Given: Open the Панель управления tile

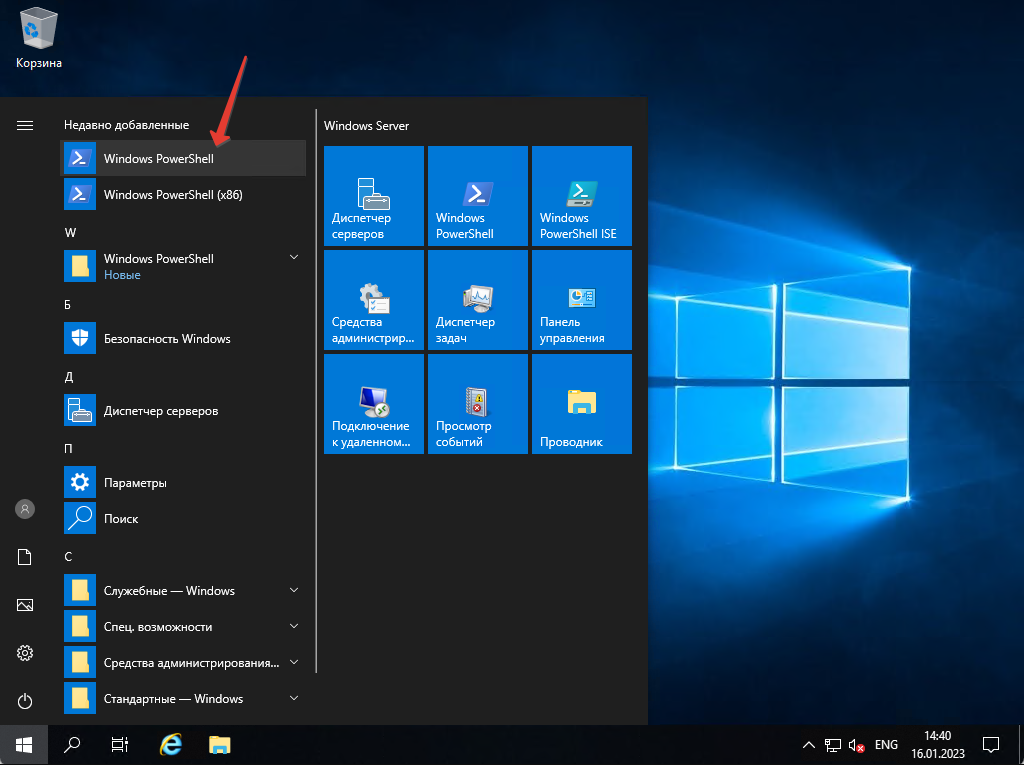Looking at the screenshot, I should [x=582, y=300].
